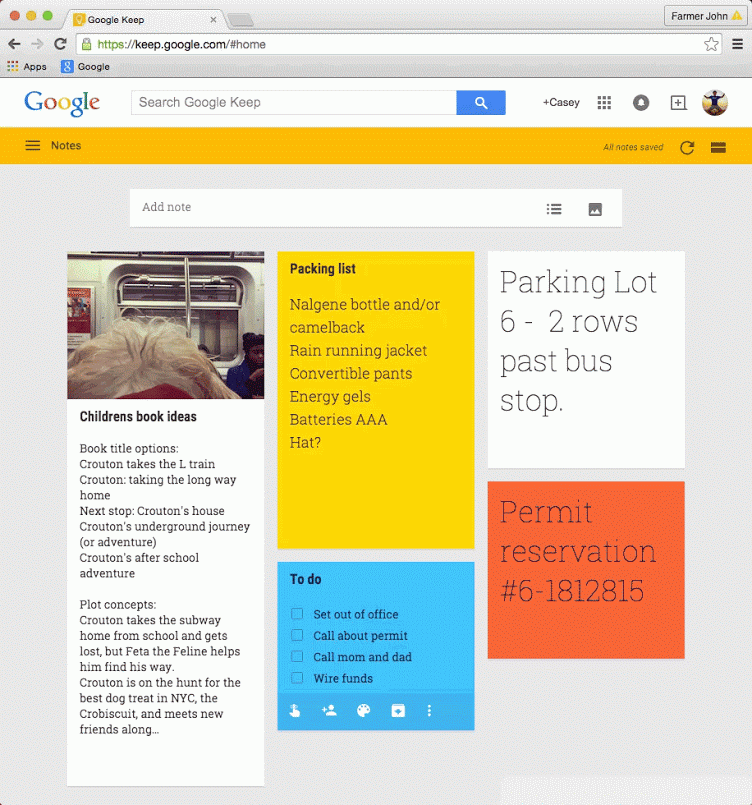Check Call mom and dad item

click(297, 657)
